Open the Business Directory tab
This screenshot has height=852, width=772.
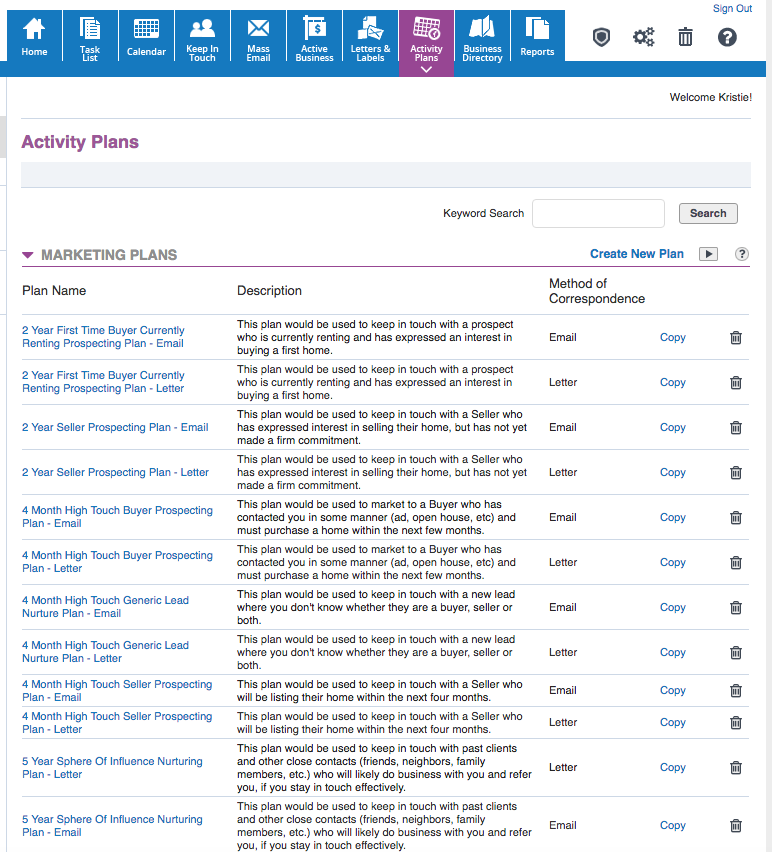coord(482,37)
